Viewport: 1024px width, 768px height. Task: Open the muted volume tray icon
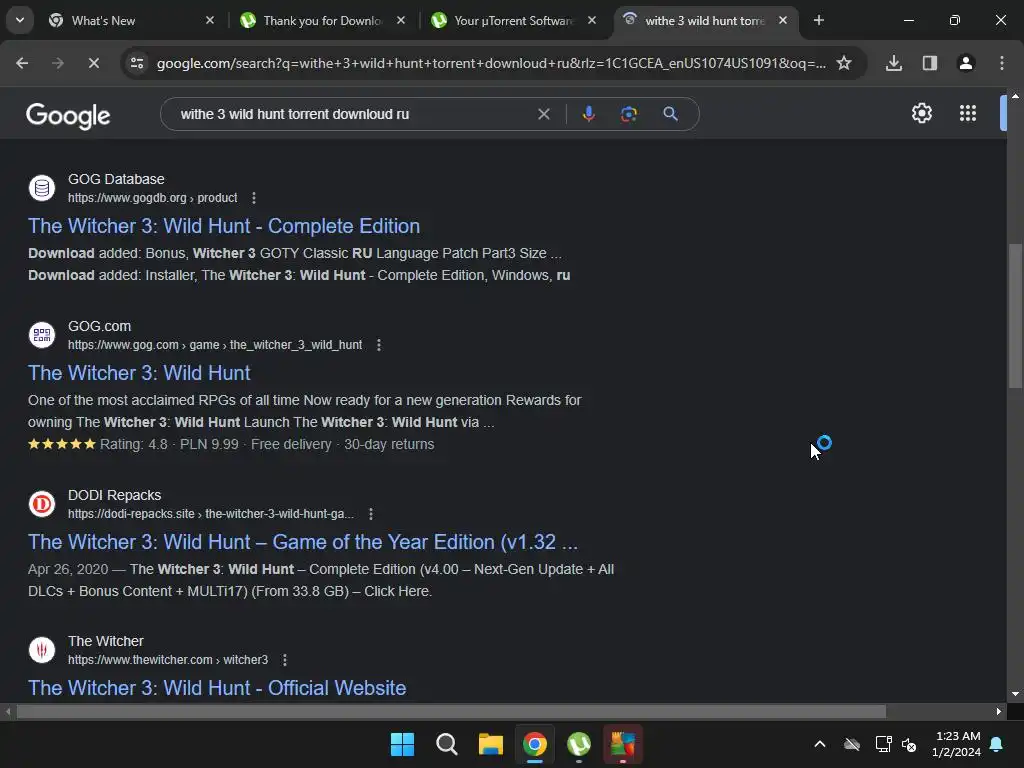pyautogui.click(x=908, y=744)
